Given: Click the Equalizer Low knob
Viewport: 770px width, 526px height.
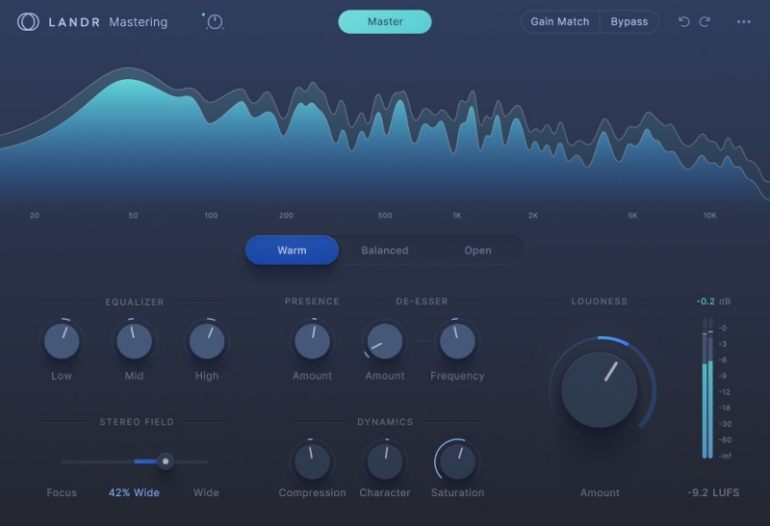Looking at the screenshot, I should [62, 342].
